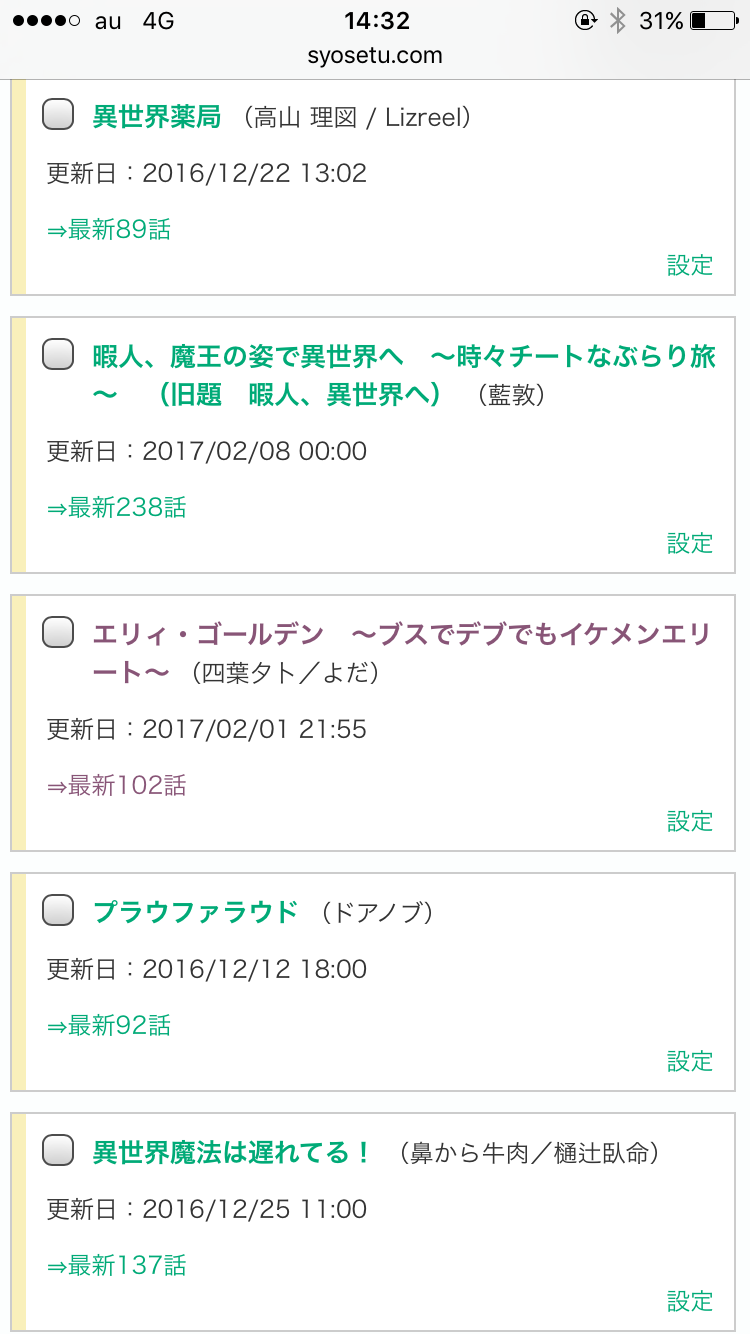This screenshot has width=750, height=1334.
Task: Open 設定 for プラウファラウド
Action: pos(690,1061)
